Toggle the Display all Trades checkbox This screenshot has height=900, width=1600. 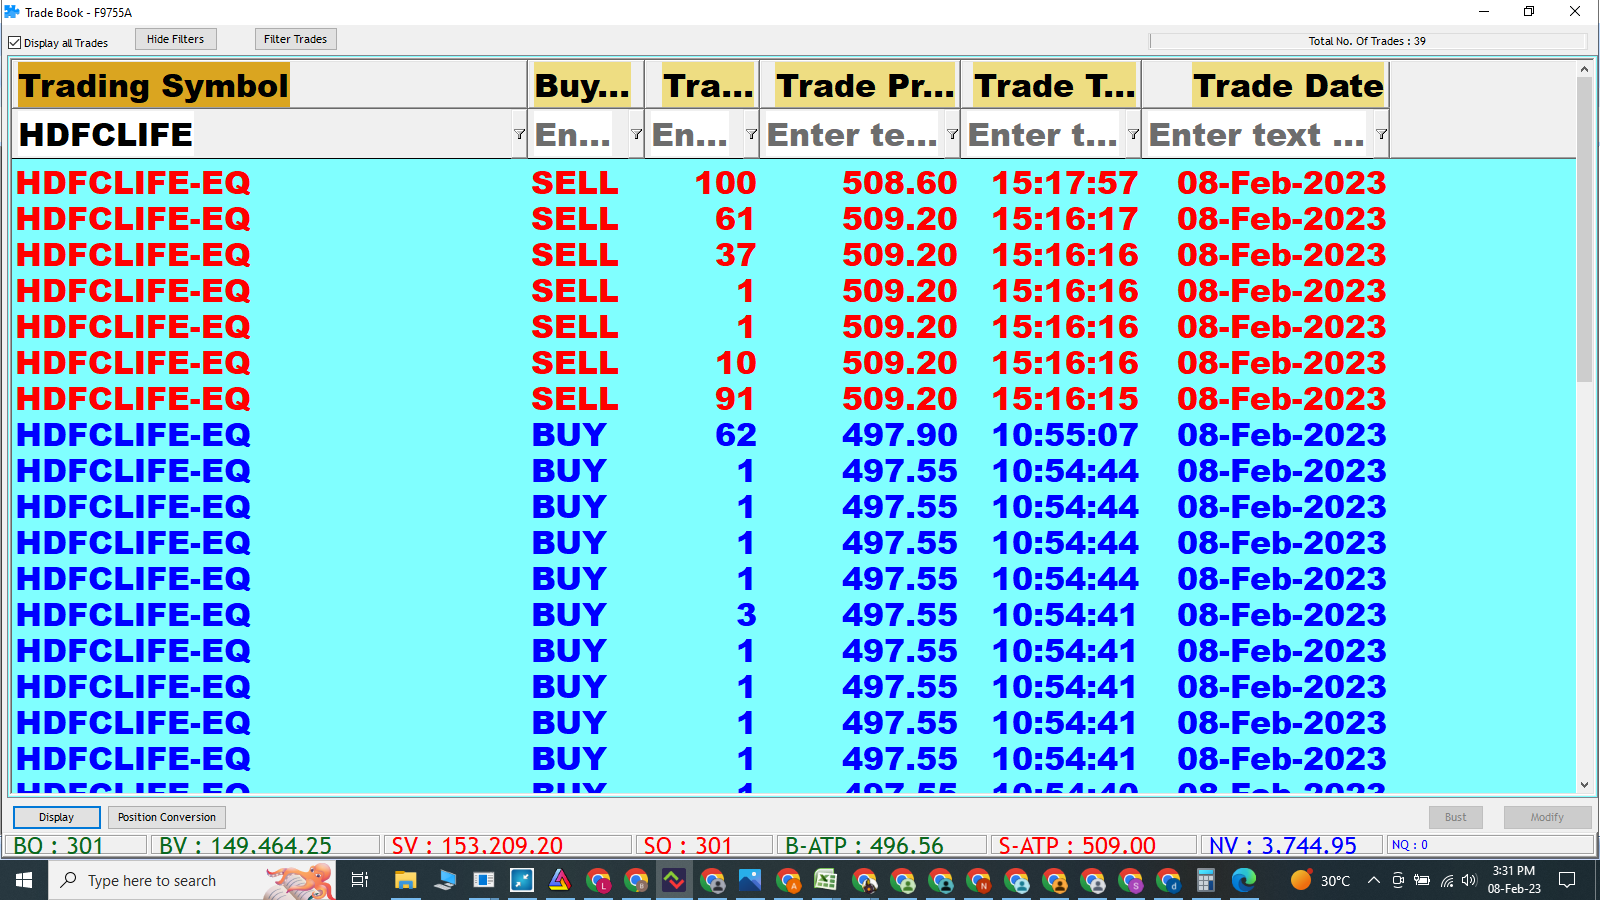tap(15, 43)
